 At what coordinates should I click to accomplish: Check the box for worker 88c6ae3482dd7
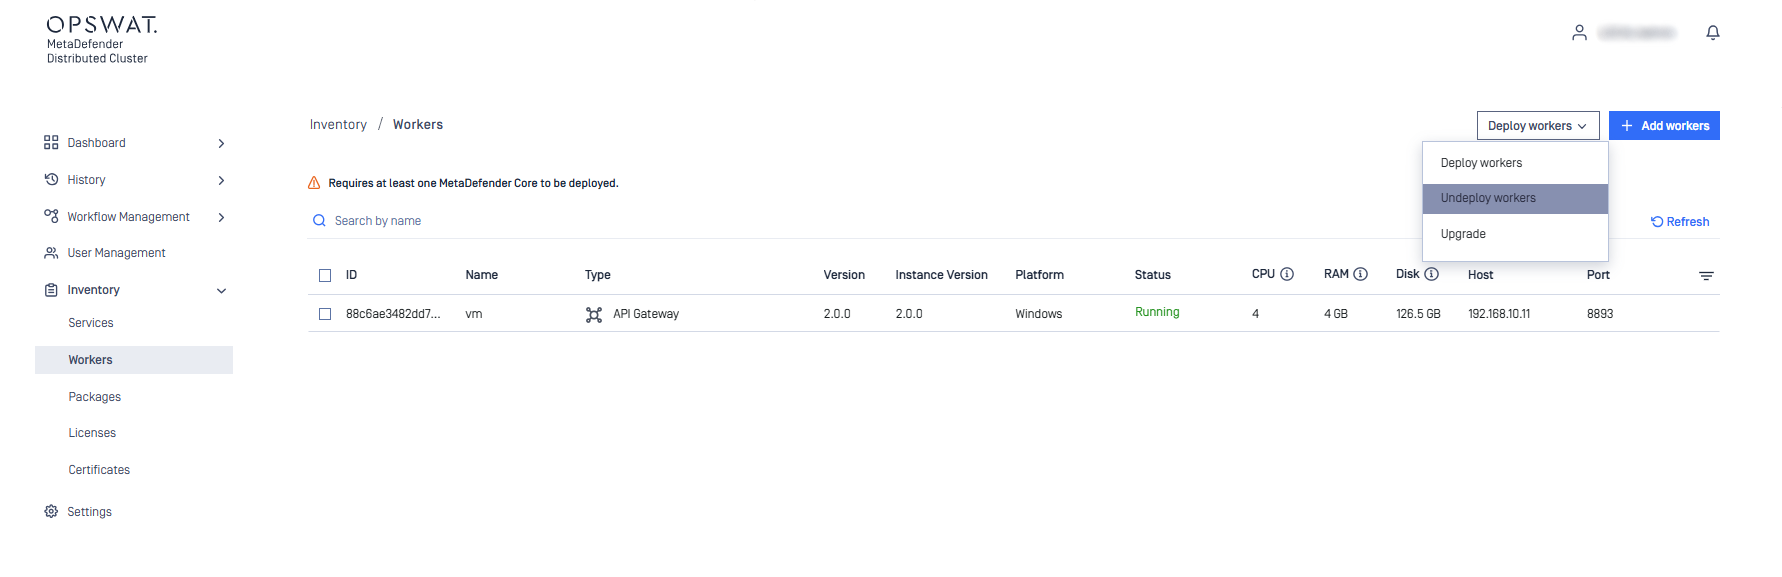point(325,314)
